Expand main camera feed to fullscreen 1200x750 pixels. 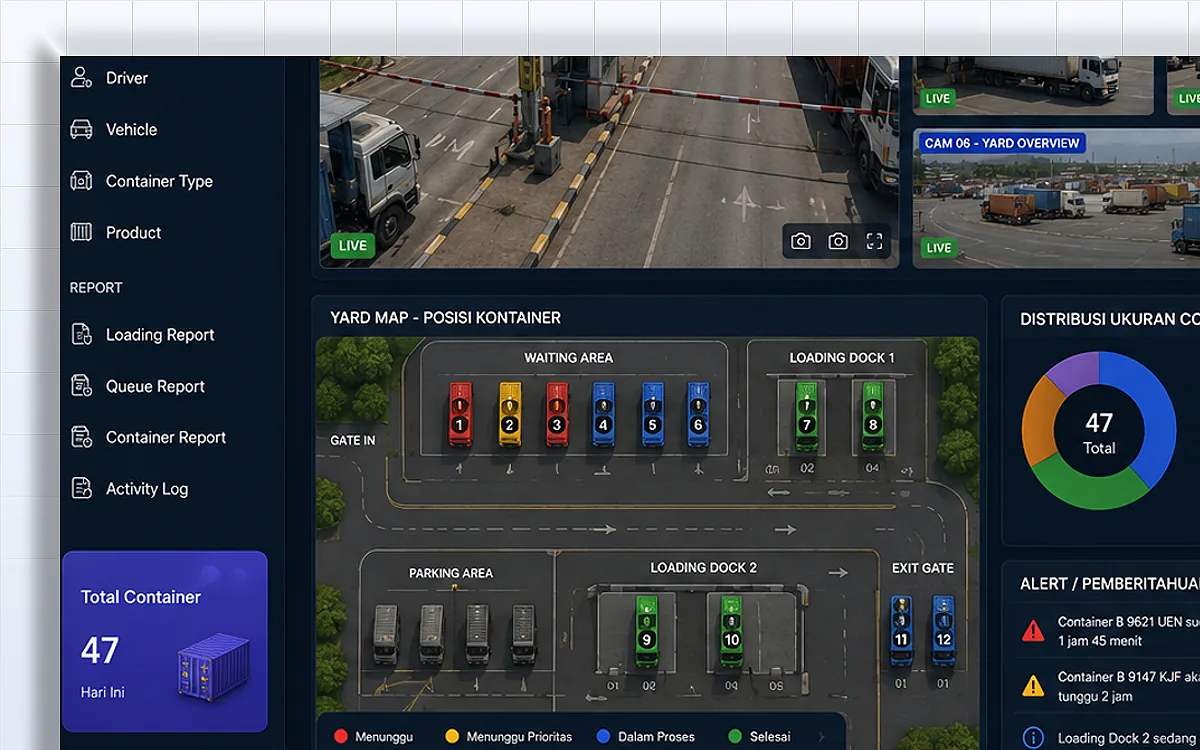pyautogui.click(x=875, y=241)
